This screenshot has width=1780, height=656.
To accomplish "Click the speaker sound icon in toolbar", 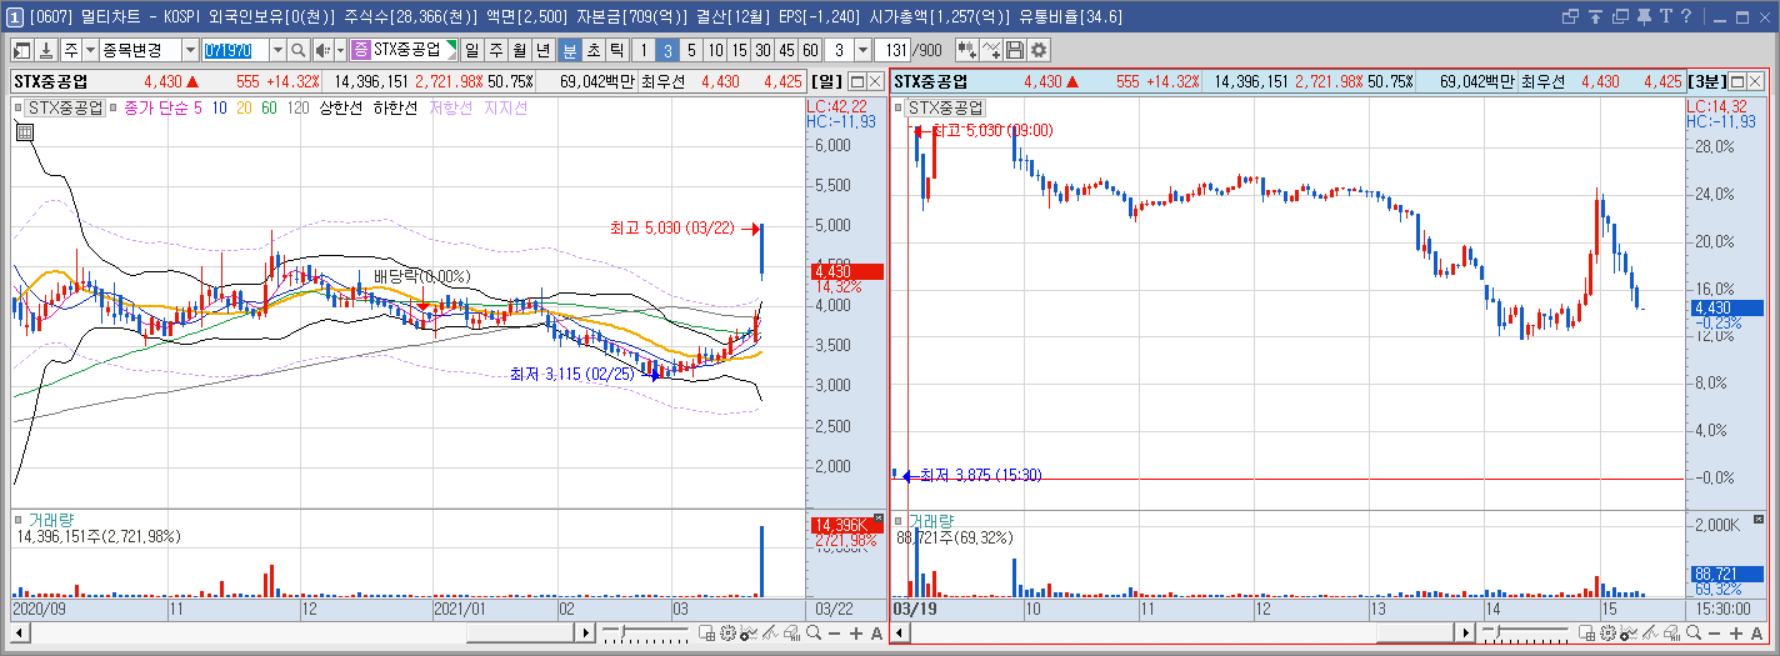I will (322, 50).
